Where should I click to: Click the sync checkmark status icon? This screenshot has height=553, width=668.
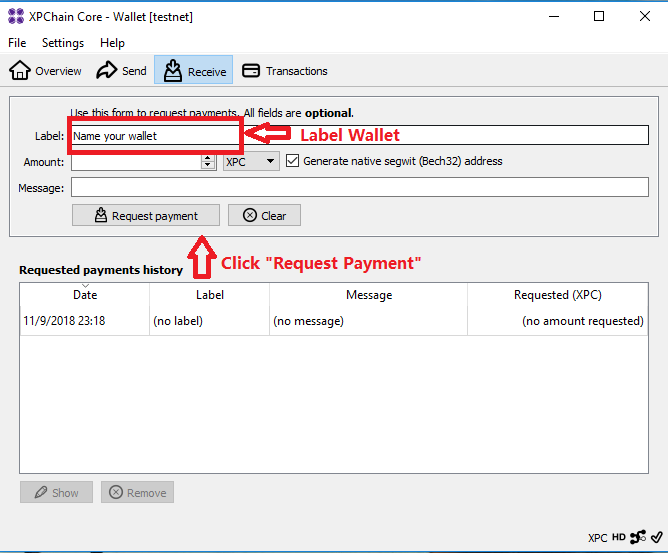tap(656, 537)
